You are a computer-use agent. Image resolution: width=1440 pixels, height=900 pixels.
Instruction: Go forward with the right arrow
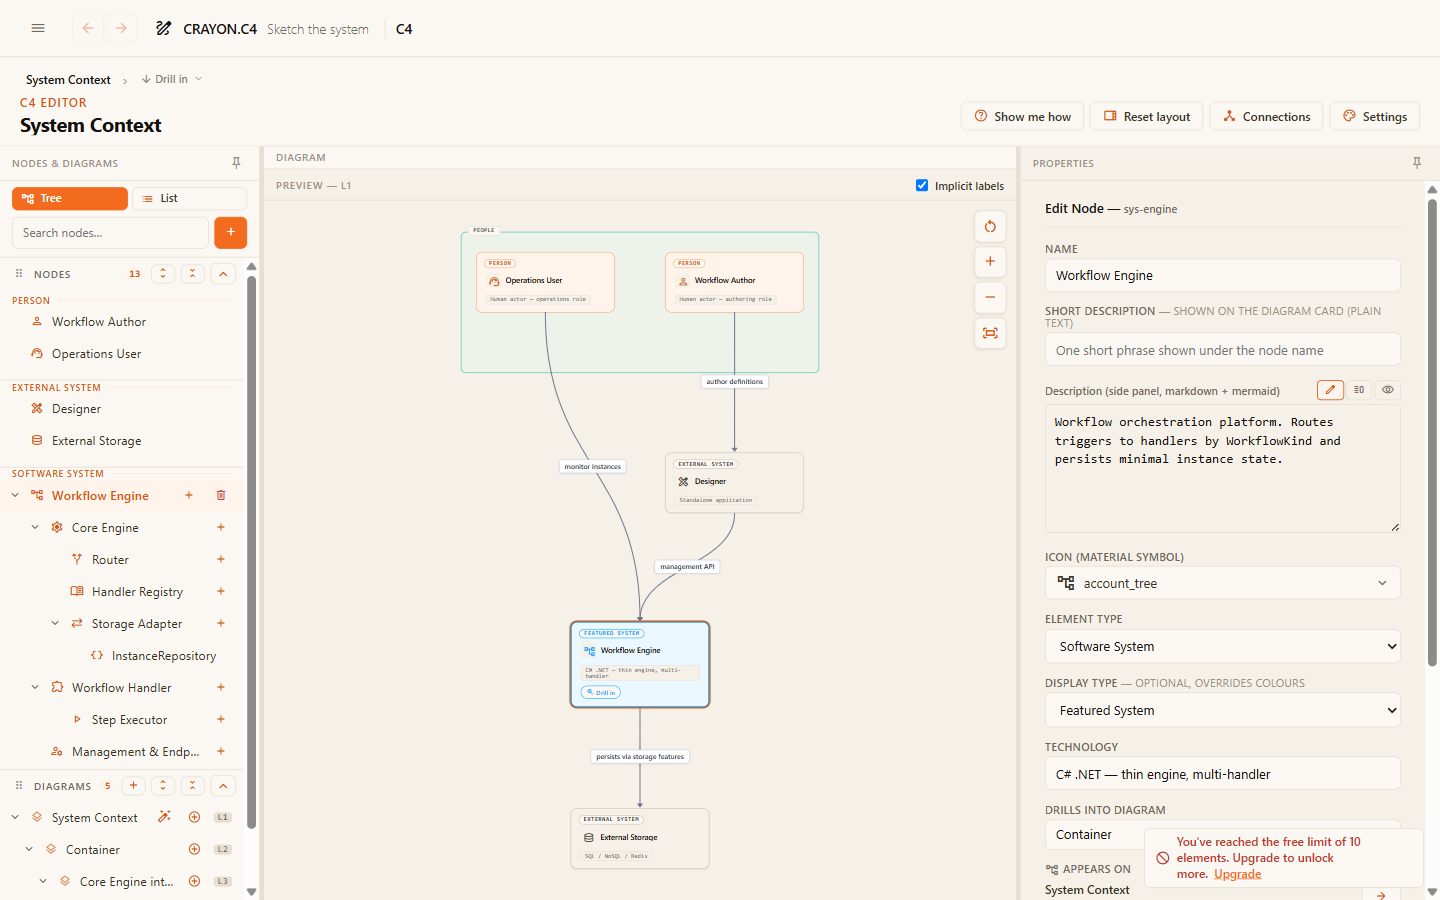pyautogui.click(x=121, y=28)
